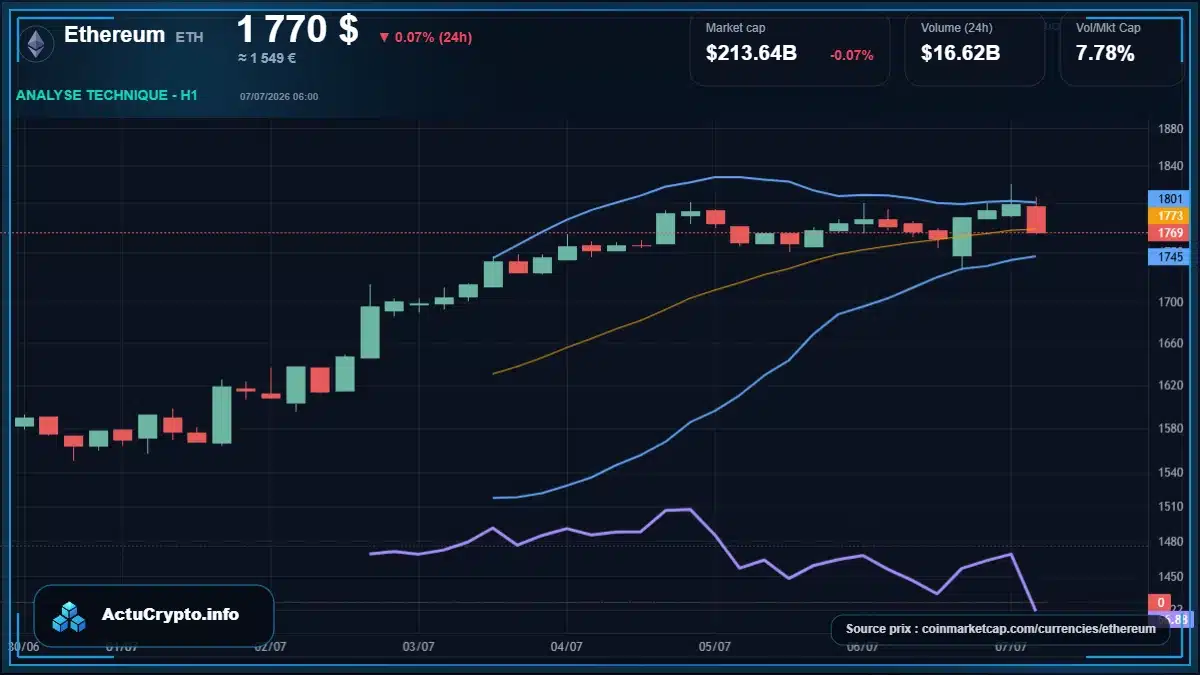Click the last red candlestick on chart
The image size is (1200, 675).
(x=1036, y=217)
